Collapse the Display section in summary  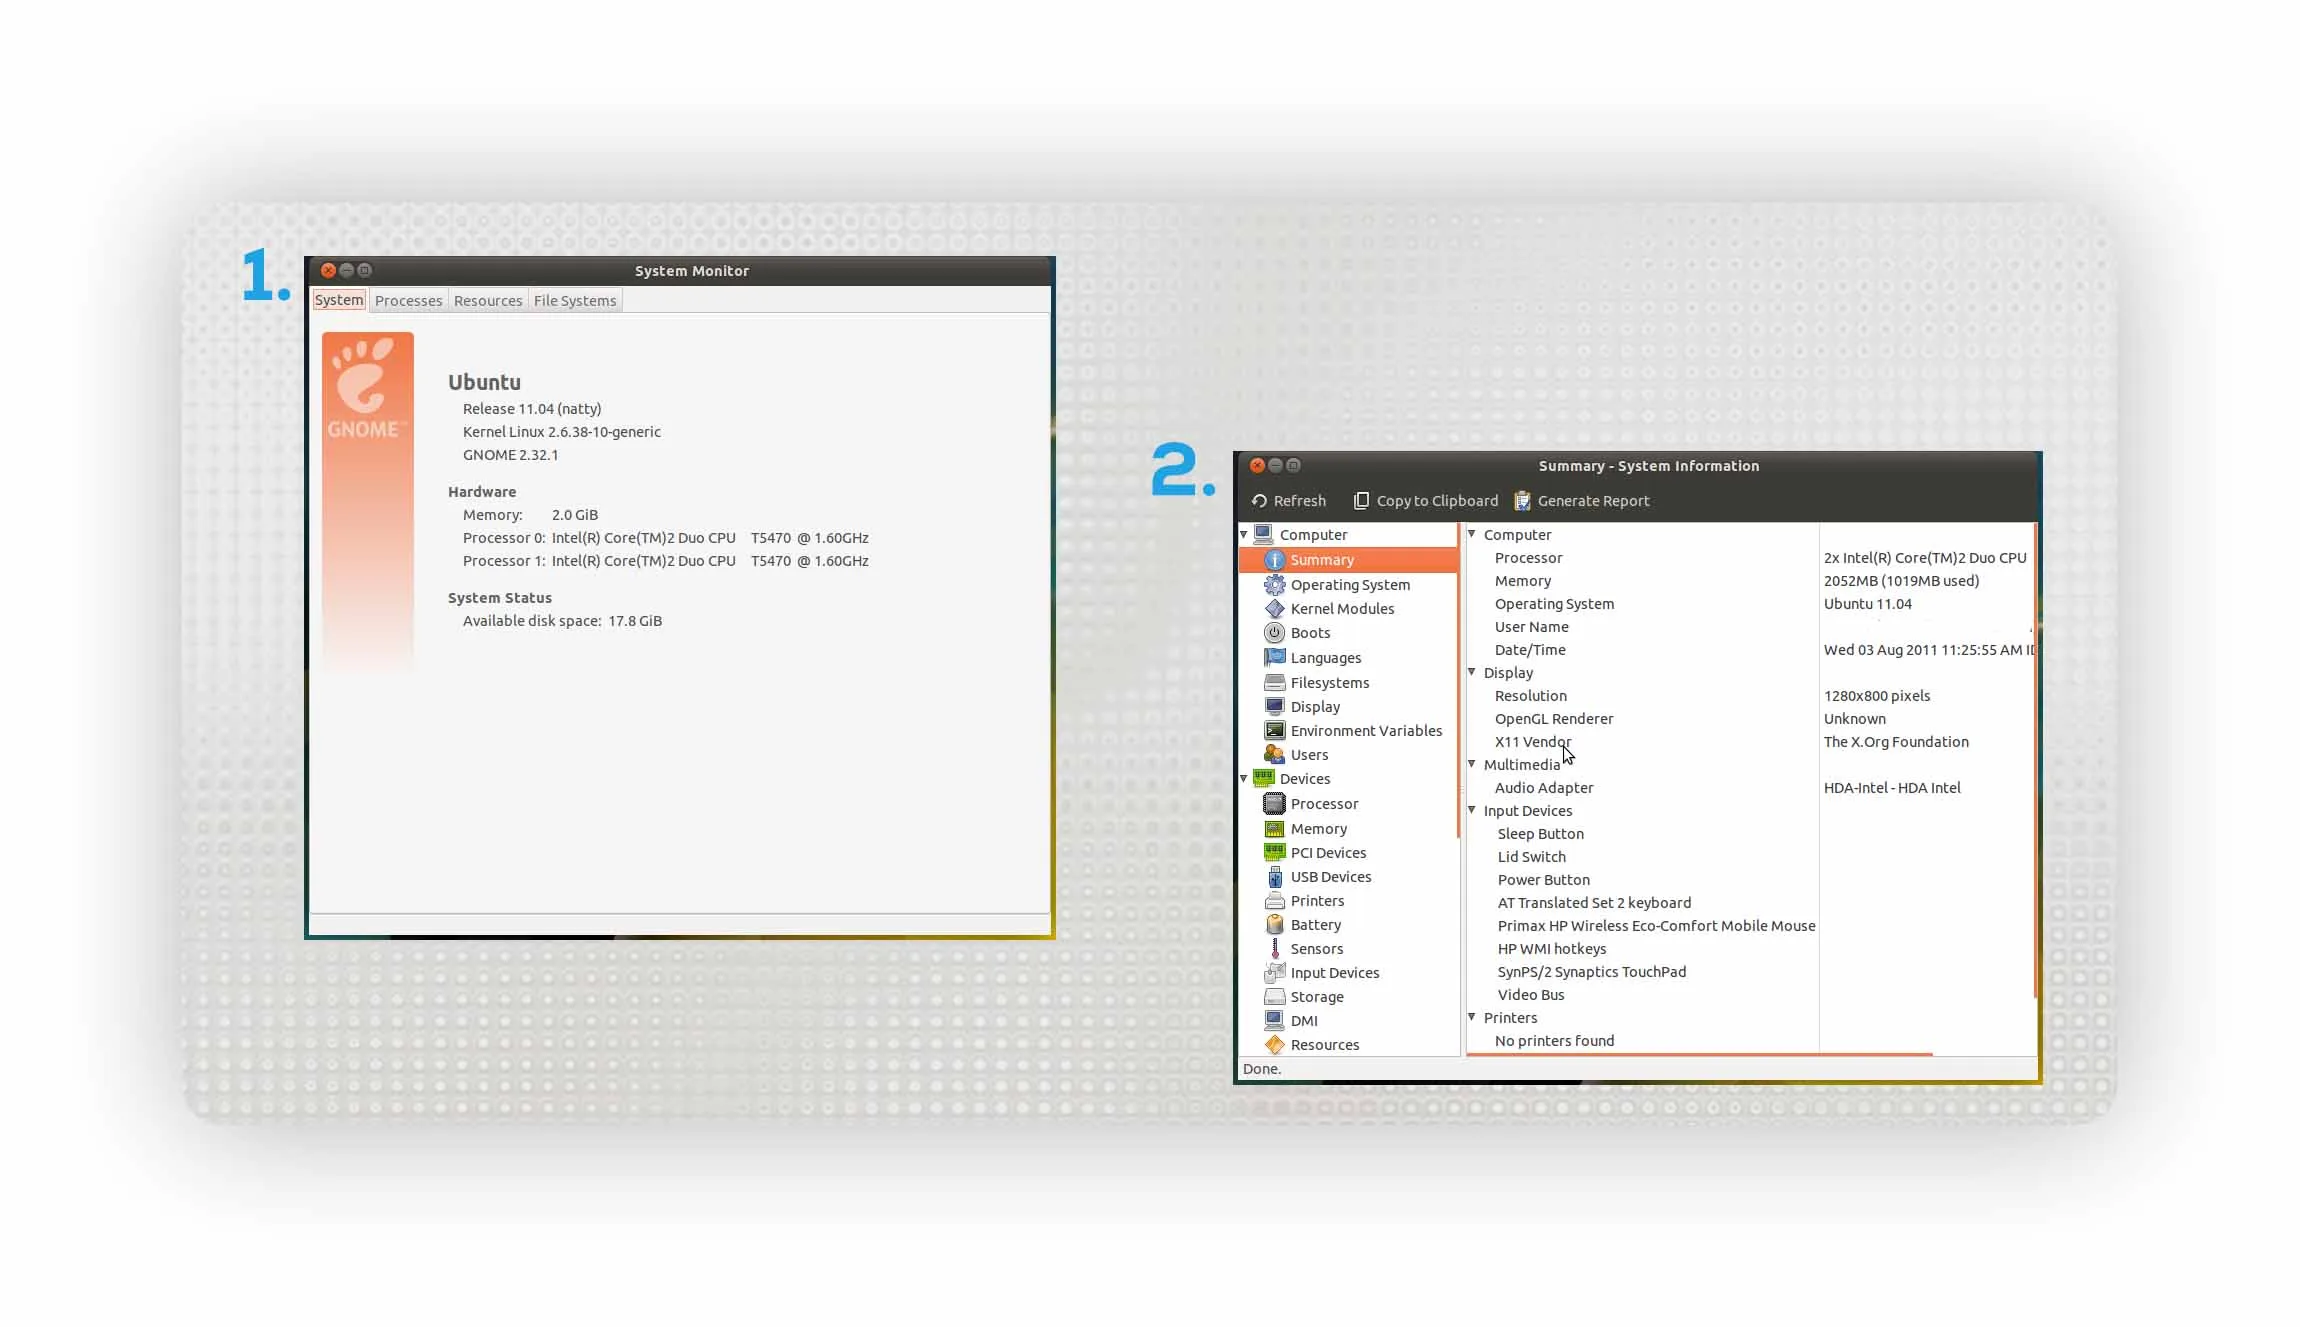click(x=1472, y=673)
